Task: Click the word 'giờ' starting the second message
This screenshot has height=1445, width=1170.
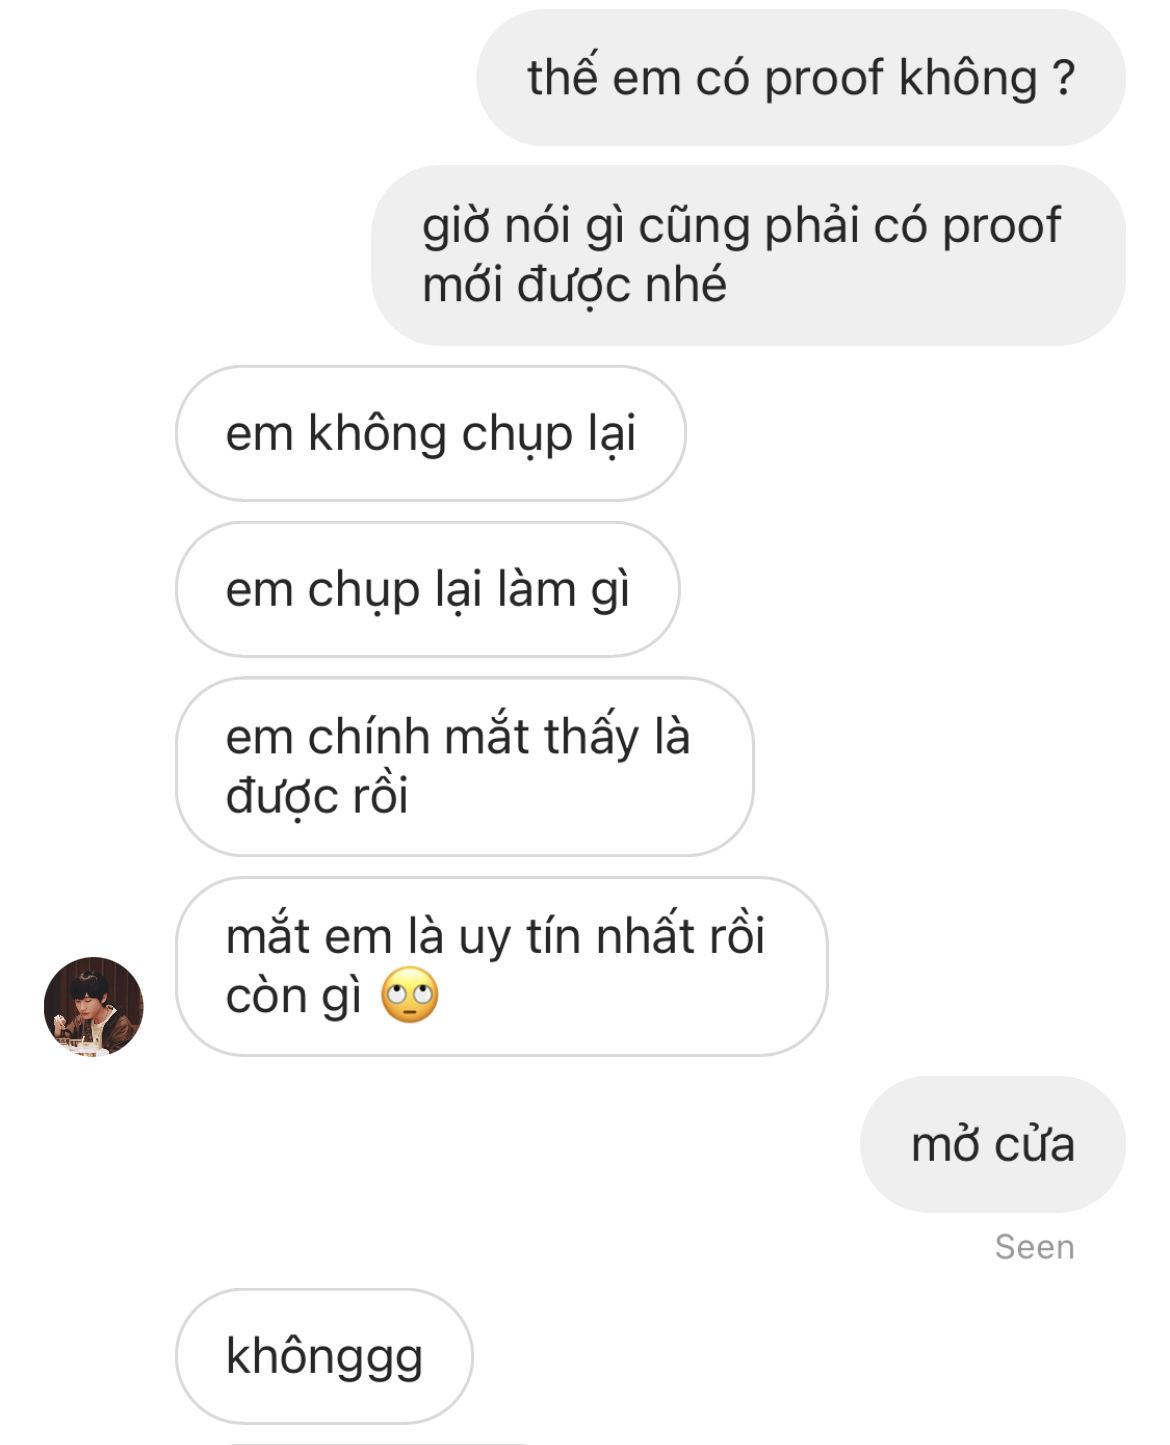Action: pos(454,227)
